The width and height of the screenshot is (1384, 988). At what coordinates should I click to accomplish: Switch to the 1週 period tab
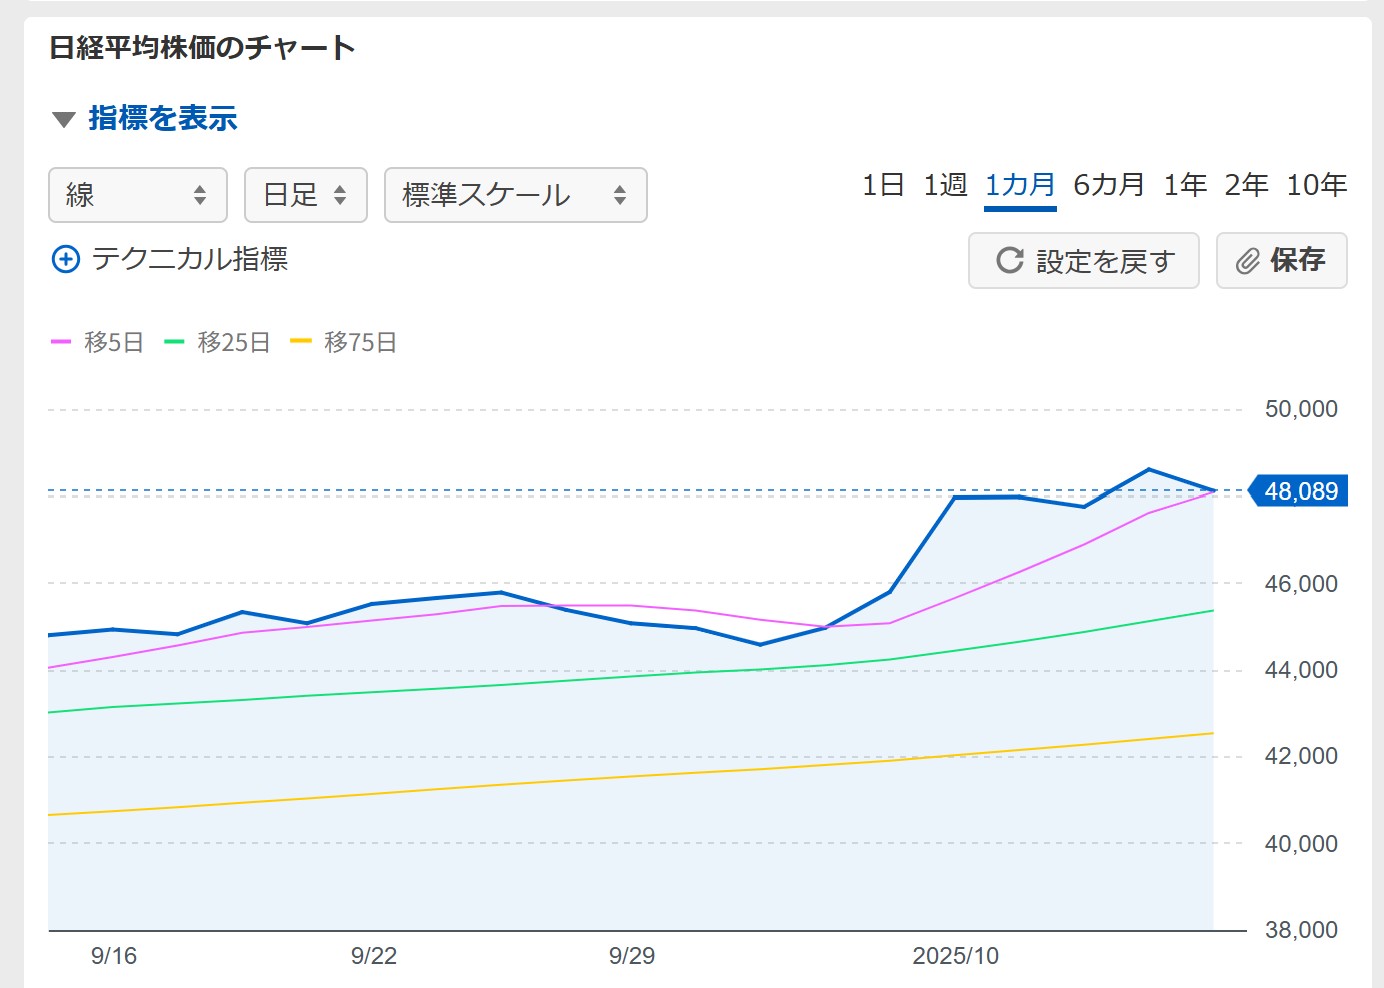[945, 185]
